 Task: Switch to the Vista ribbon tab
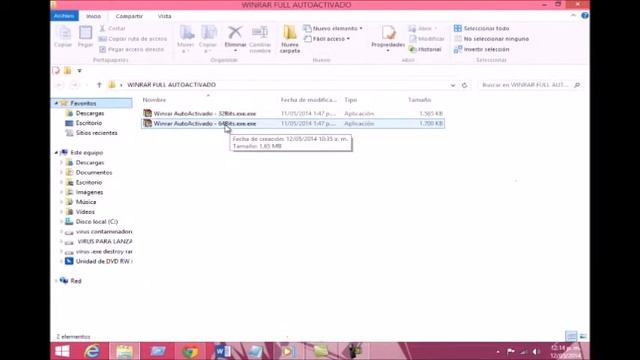[164, 16]
